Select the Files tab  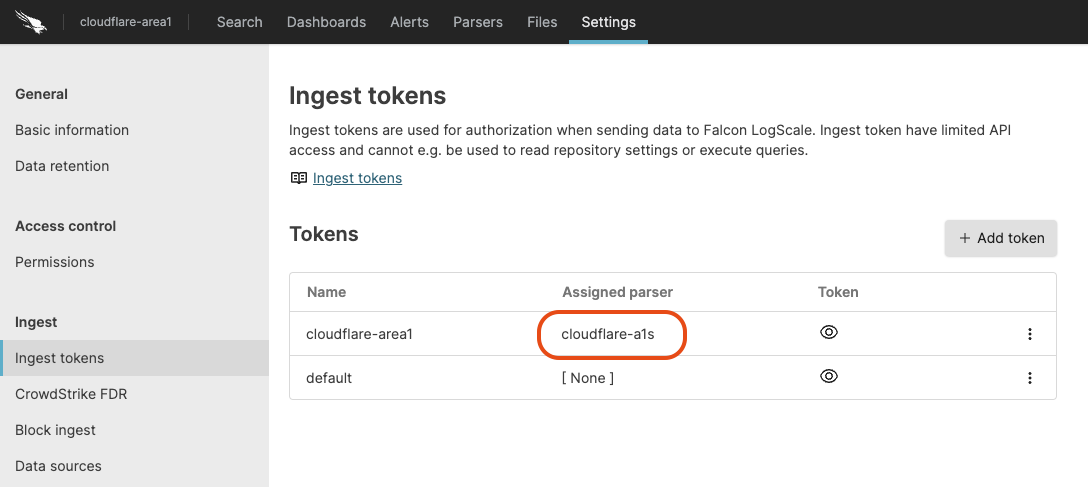click(x=542, y=22)
